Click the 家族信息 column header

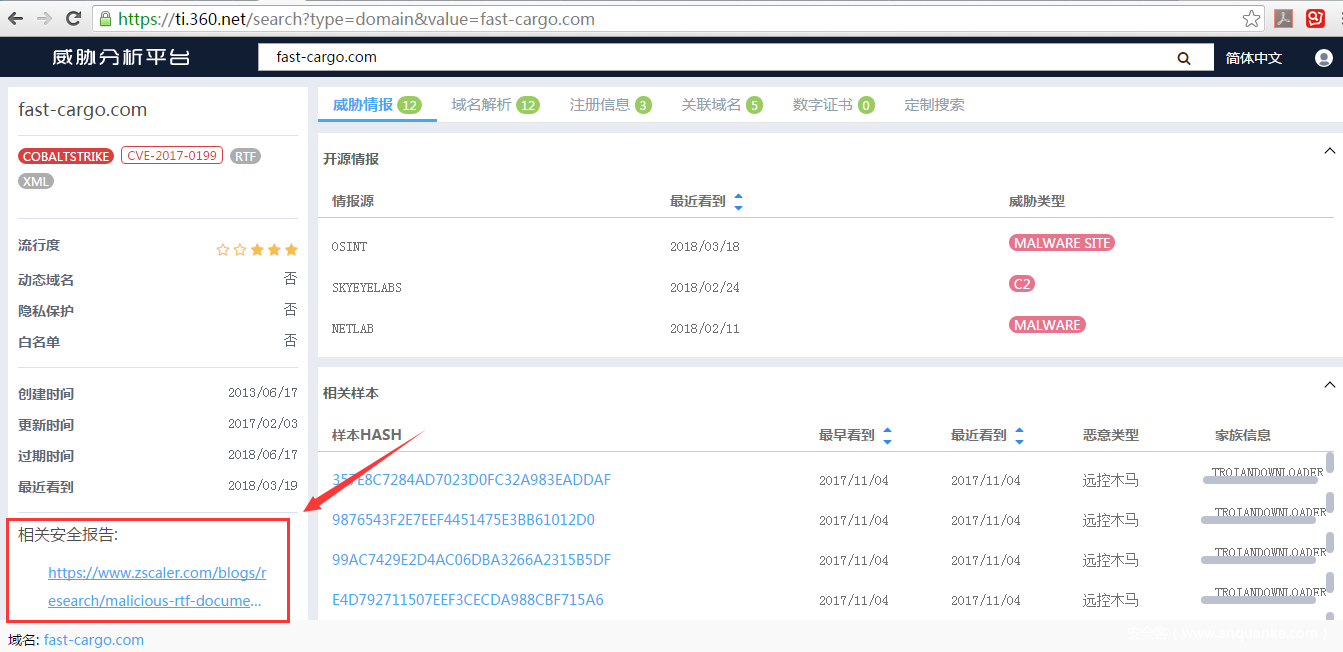pyautogui.click(x=1243, y=435)
